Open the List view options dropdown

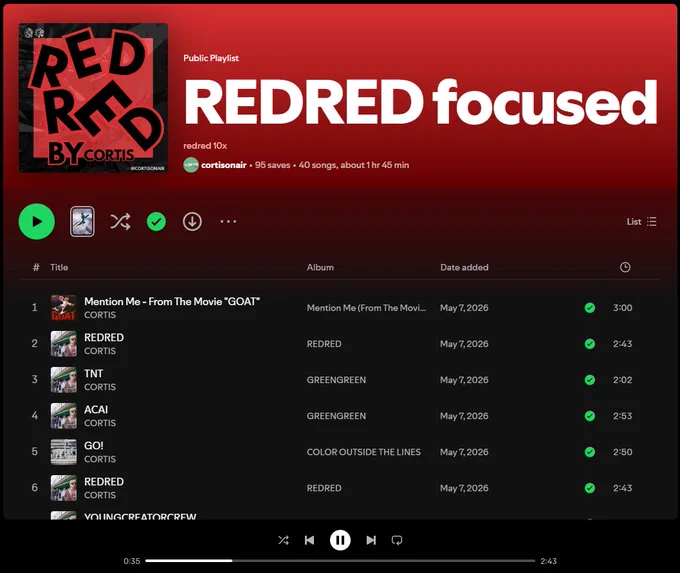641,222
